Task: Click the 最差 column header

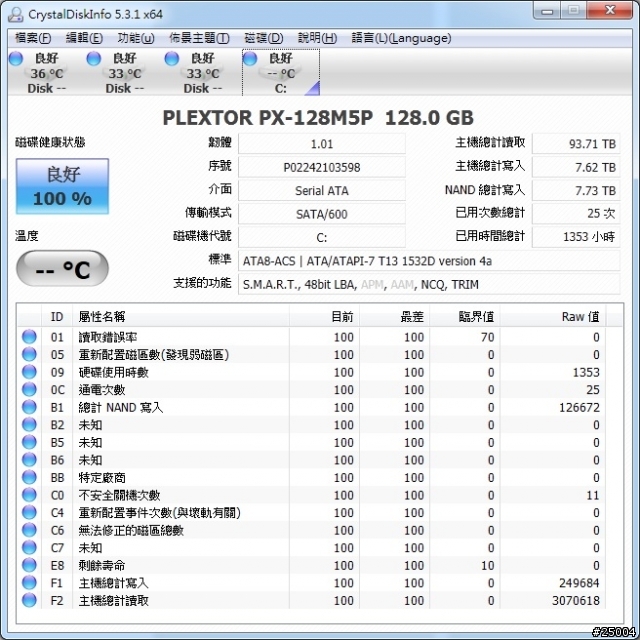Action: [x=394, y=316]
